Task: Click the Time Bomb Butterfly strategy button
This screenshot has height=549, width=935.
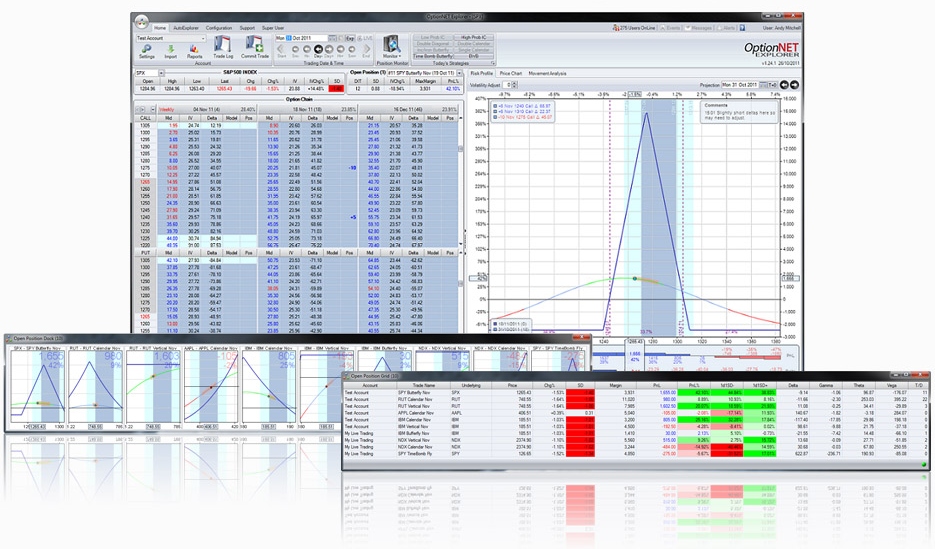Action: point(433,56)
